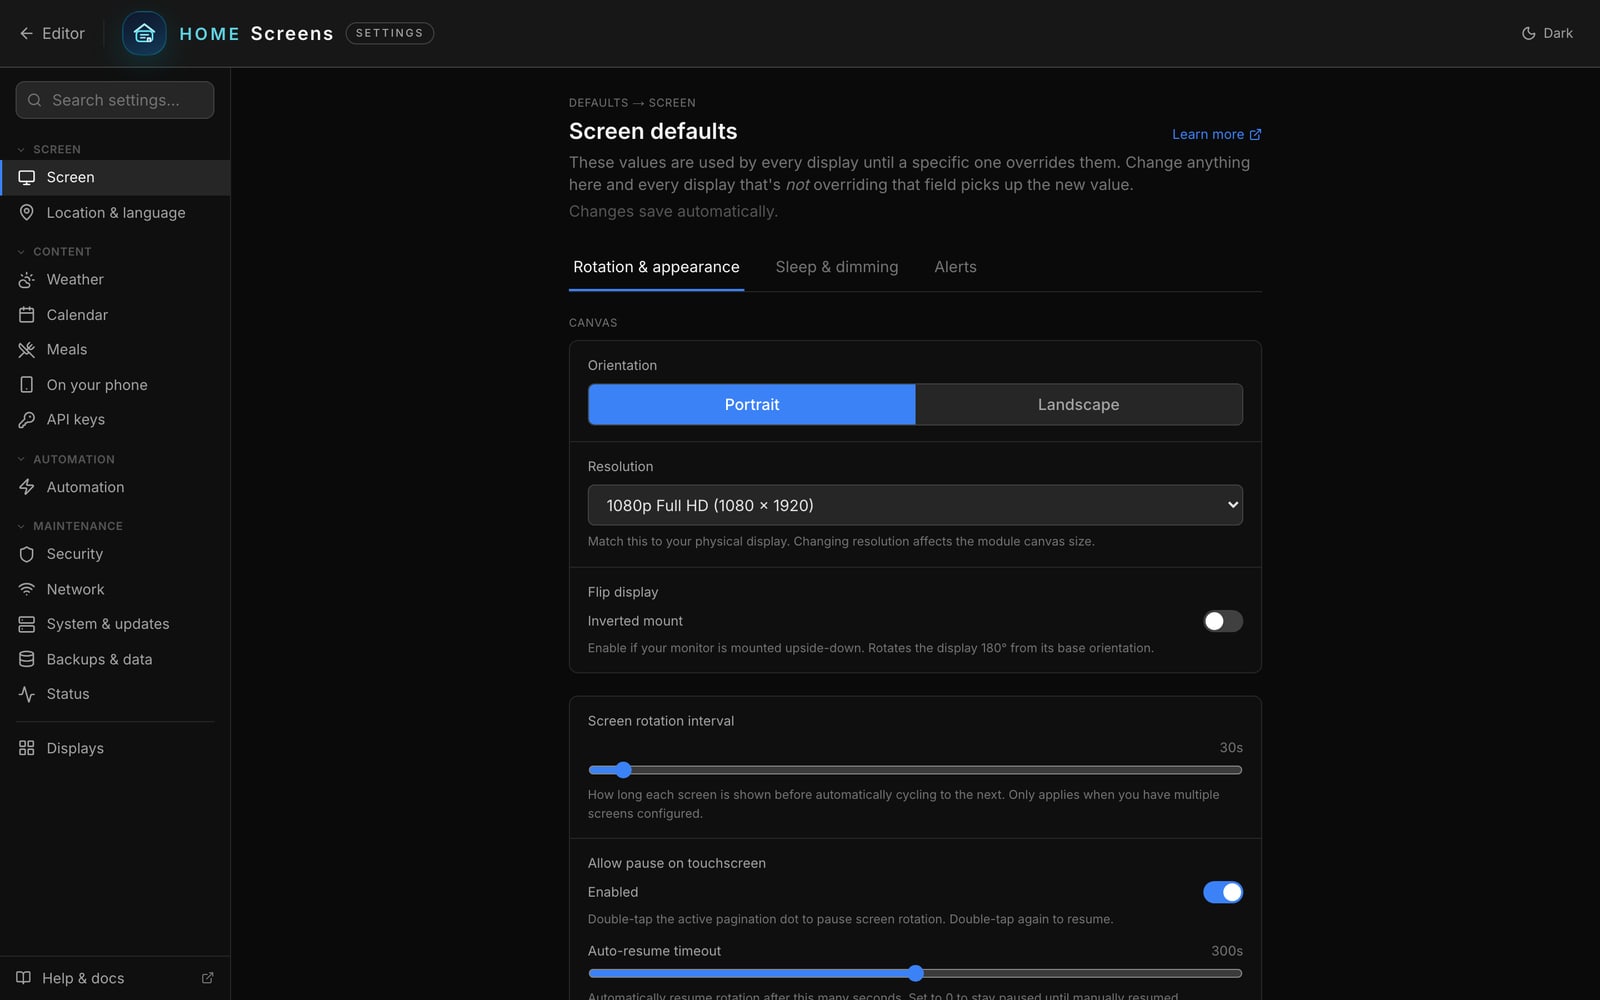
Task: Click the On your phone icon
Action: [x=27, y=384]
